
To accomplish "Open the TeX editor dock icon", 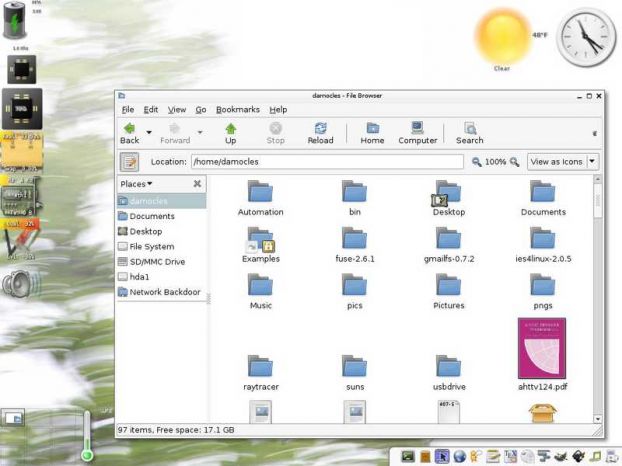I will click(x=510, y=456).
